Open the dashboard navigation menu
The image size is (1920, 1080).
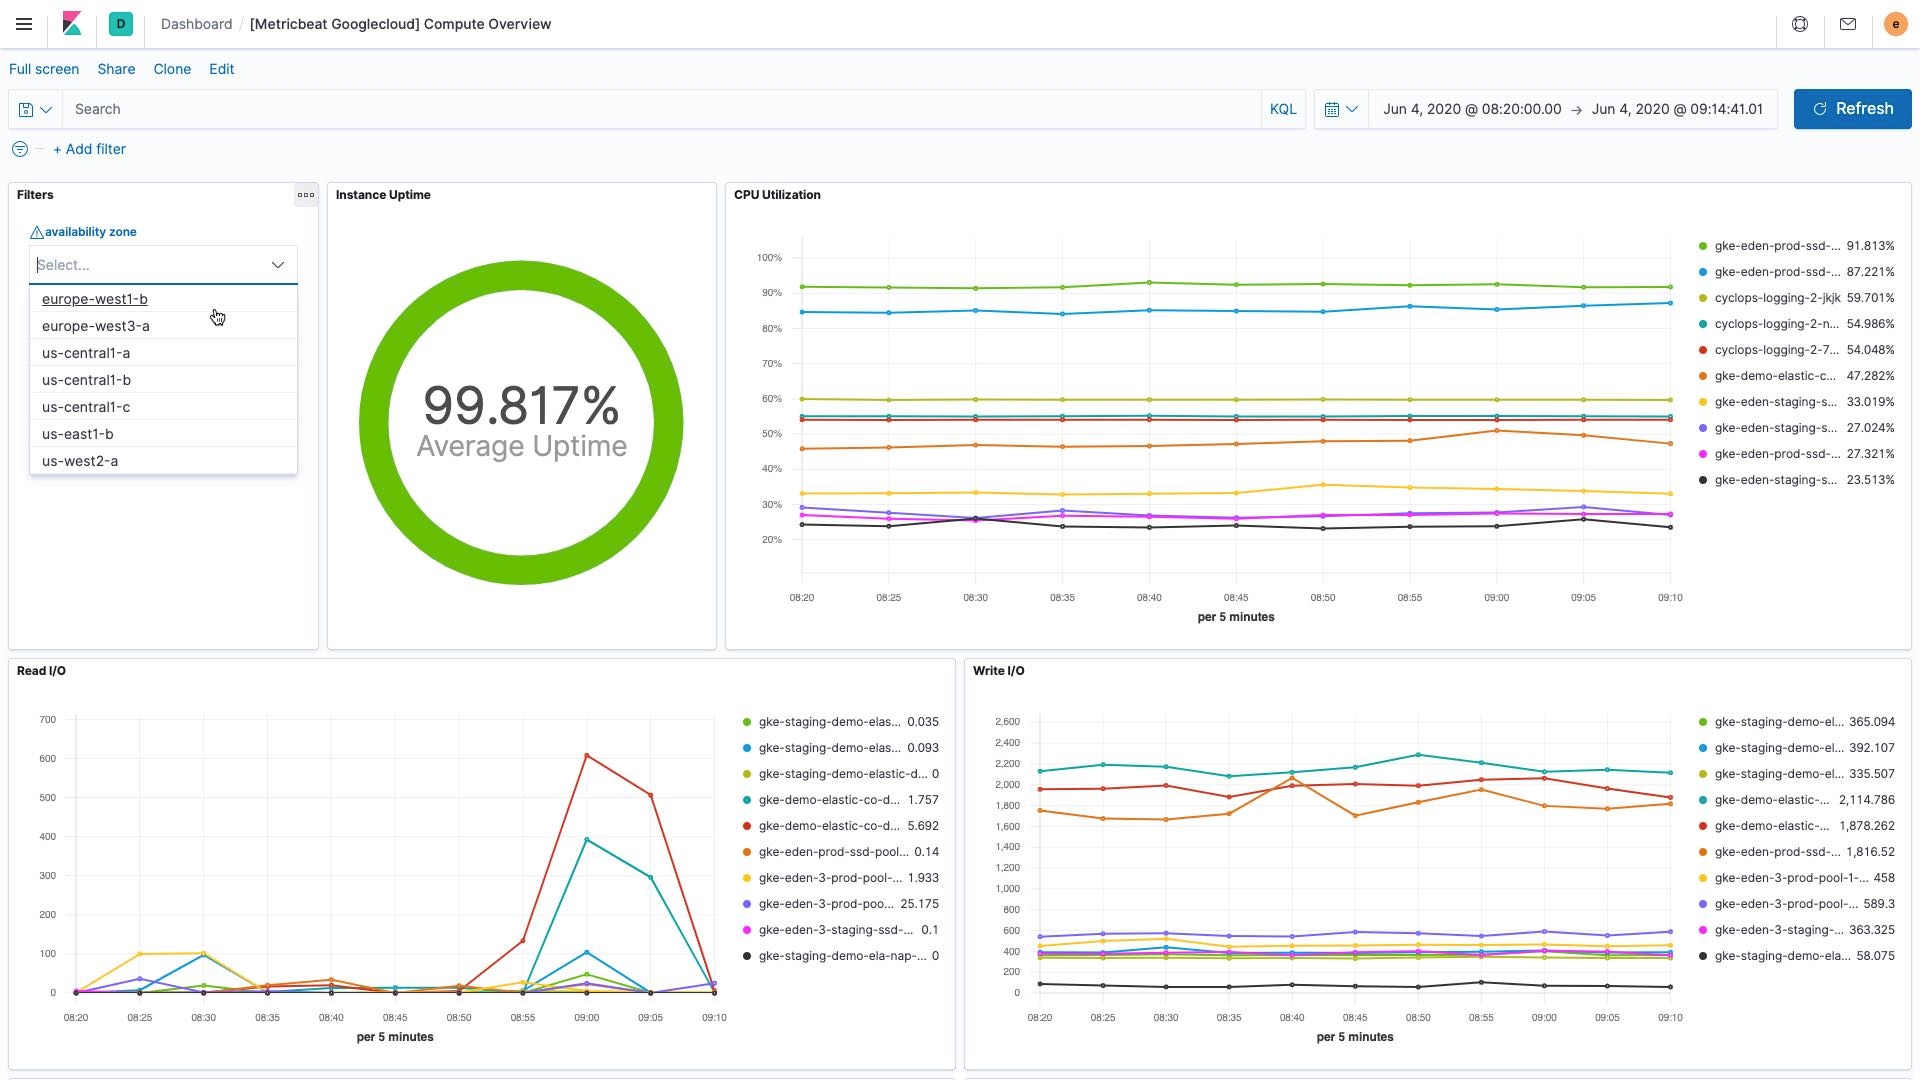(x=22, y=22)
